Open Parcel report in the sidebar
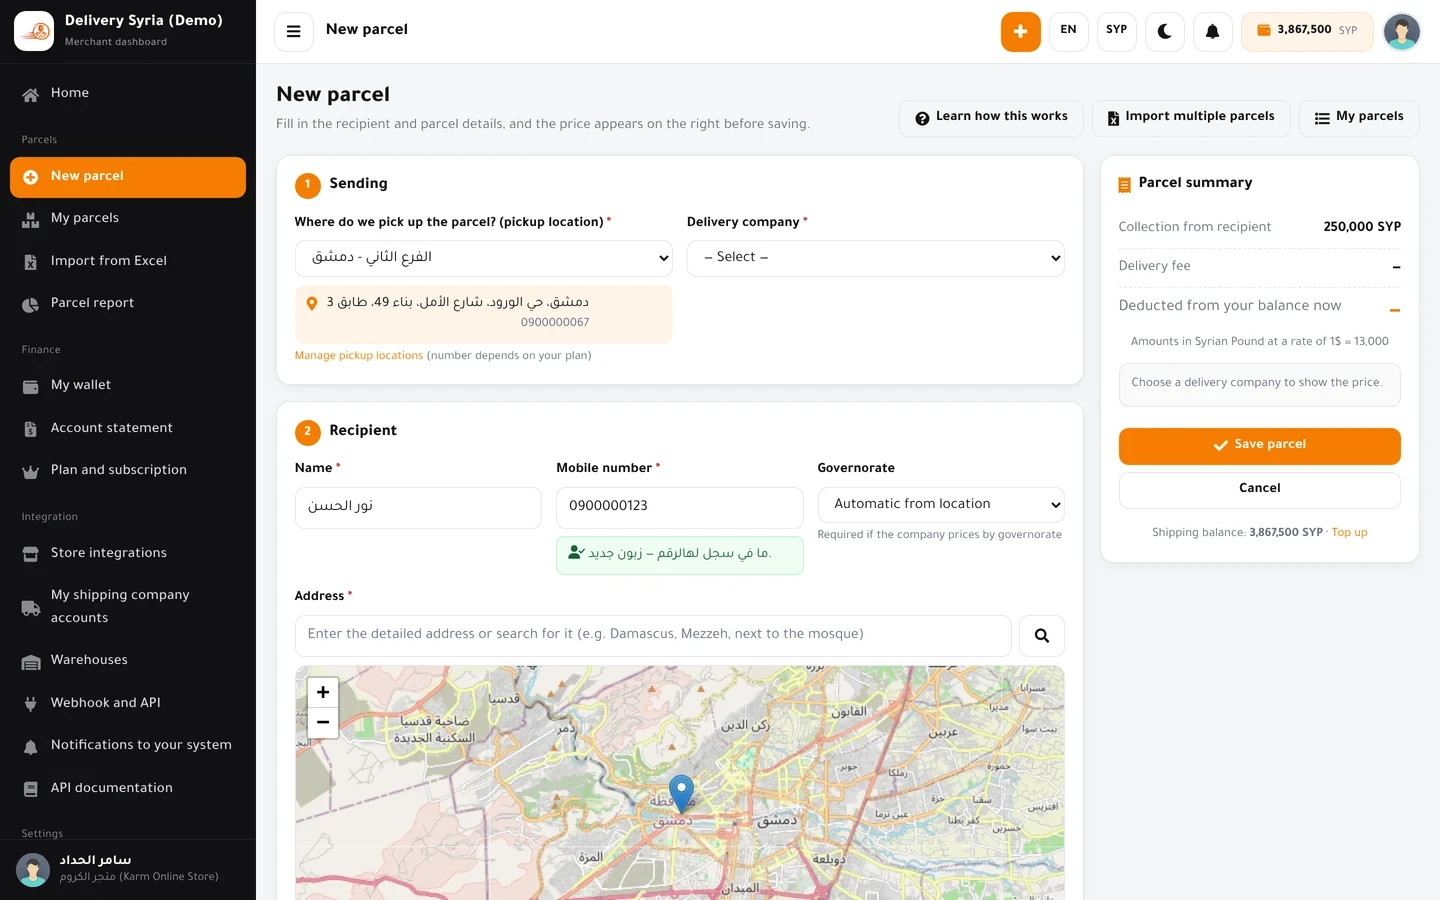The height and width of the screenshot is (900, 1440). click(128, 303)
